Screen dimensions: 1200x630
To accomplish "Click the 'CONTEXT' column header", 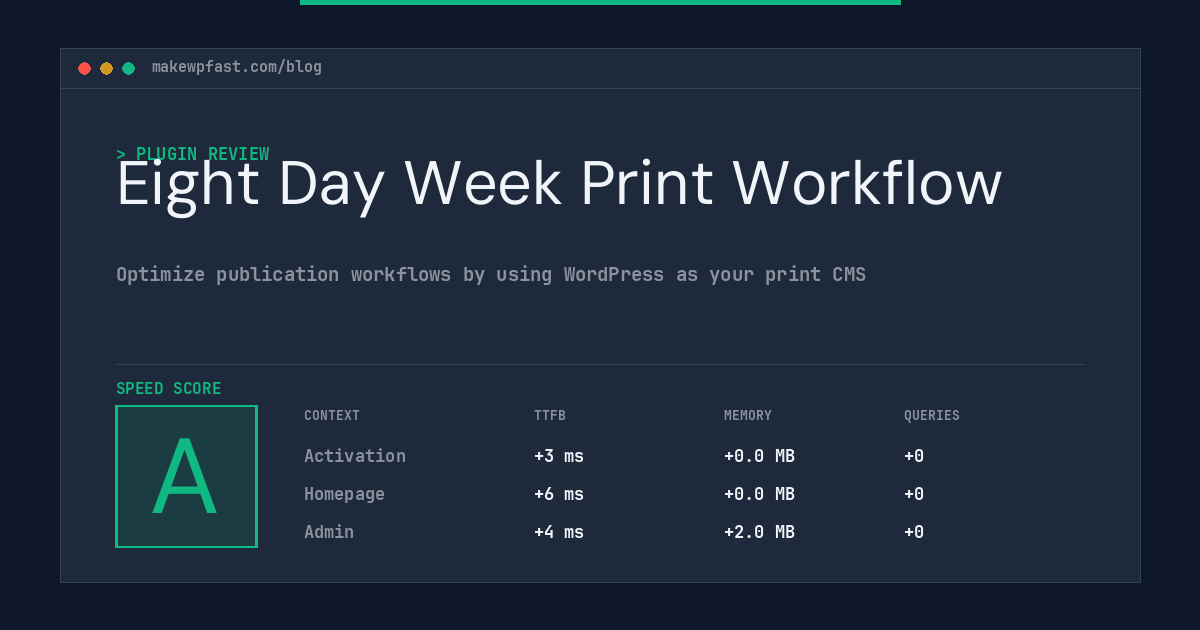I will pos(332,416).
